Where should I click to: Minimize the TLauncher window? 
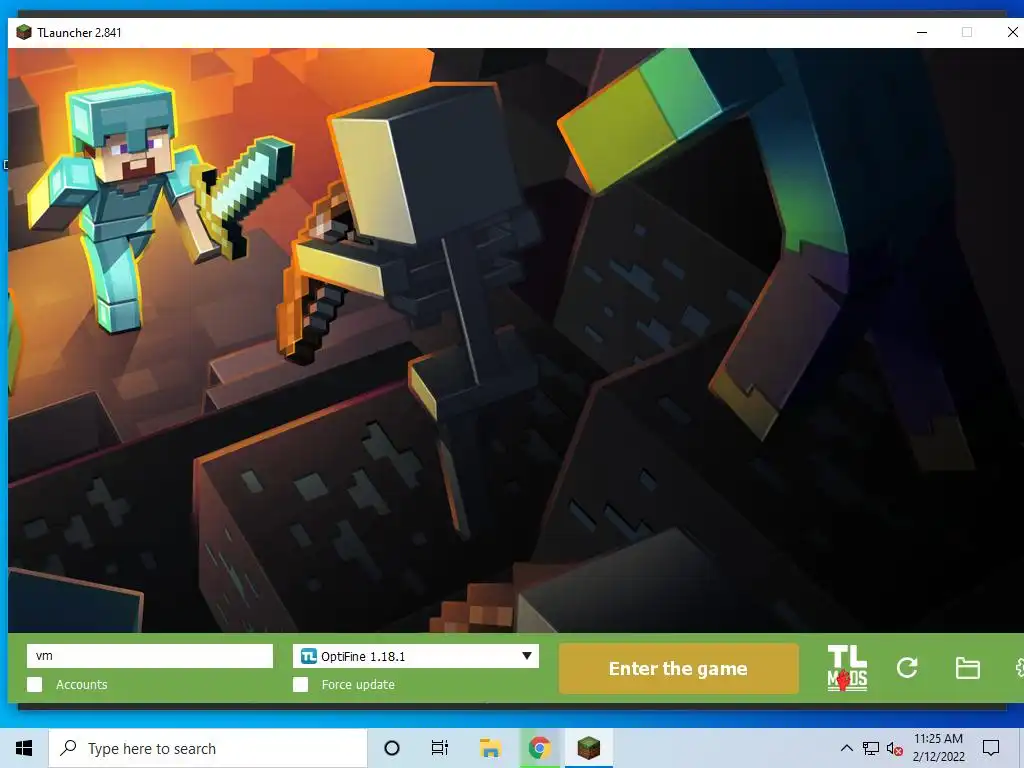point(922,32)
